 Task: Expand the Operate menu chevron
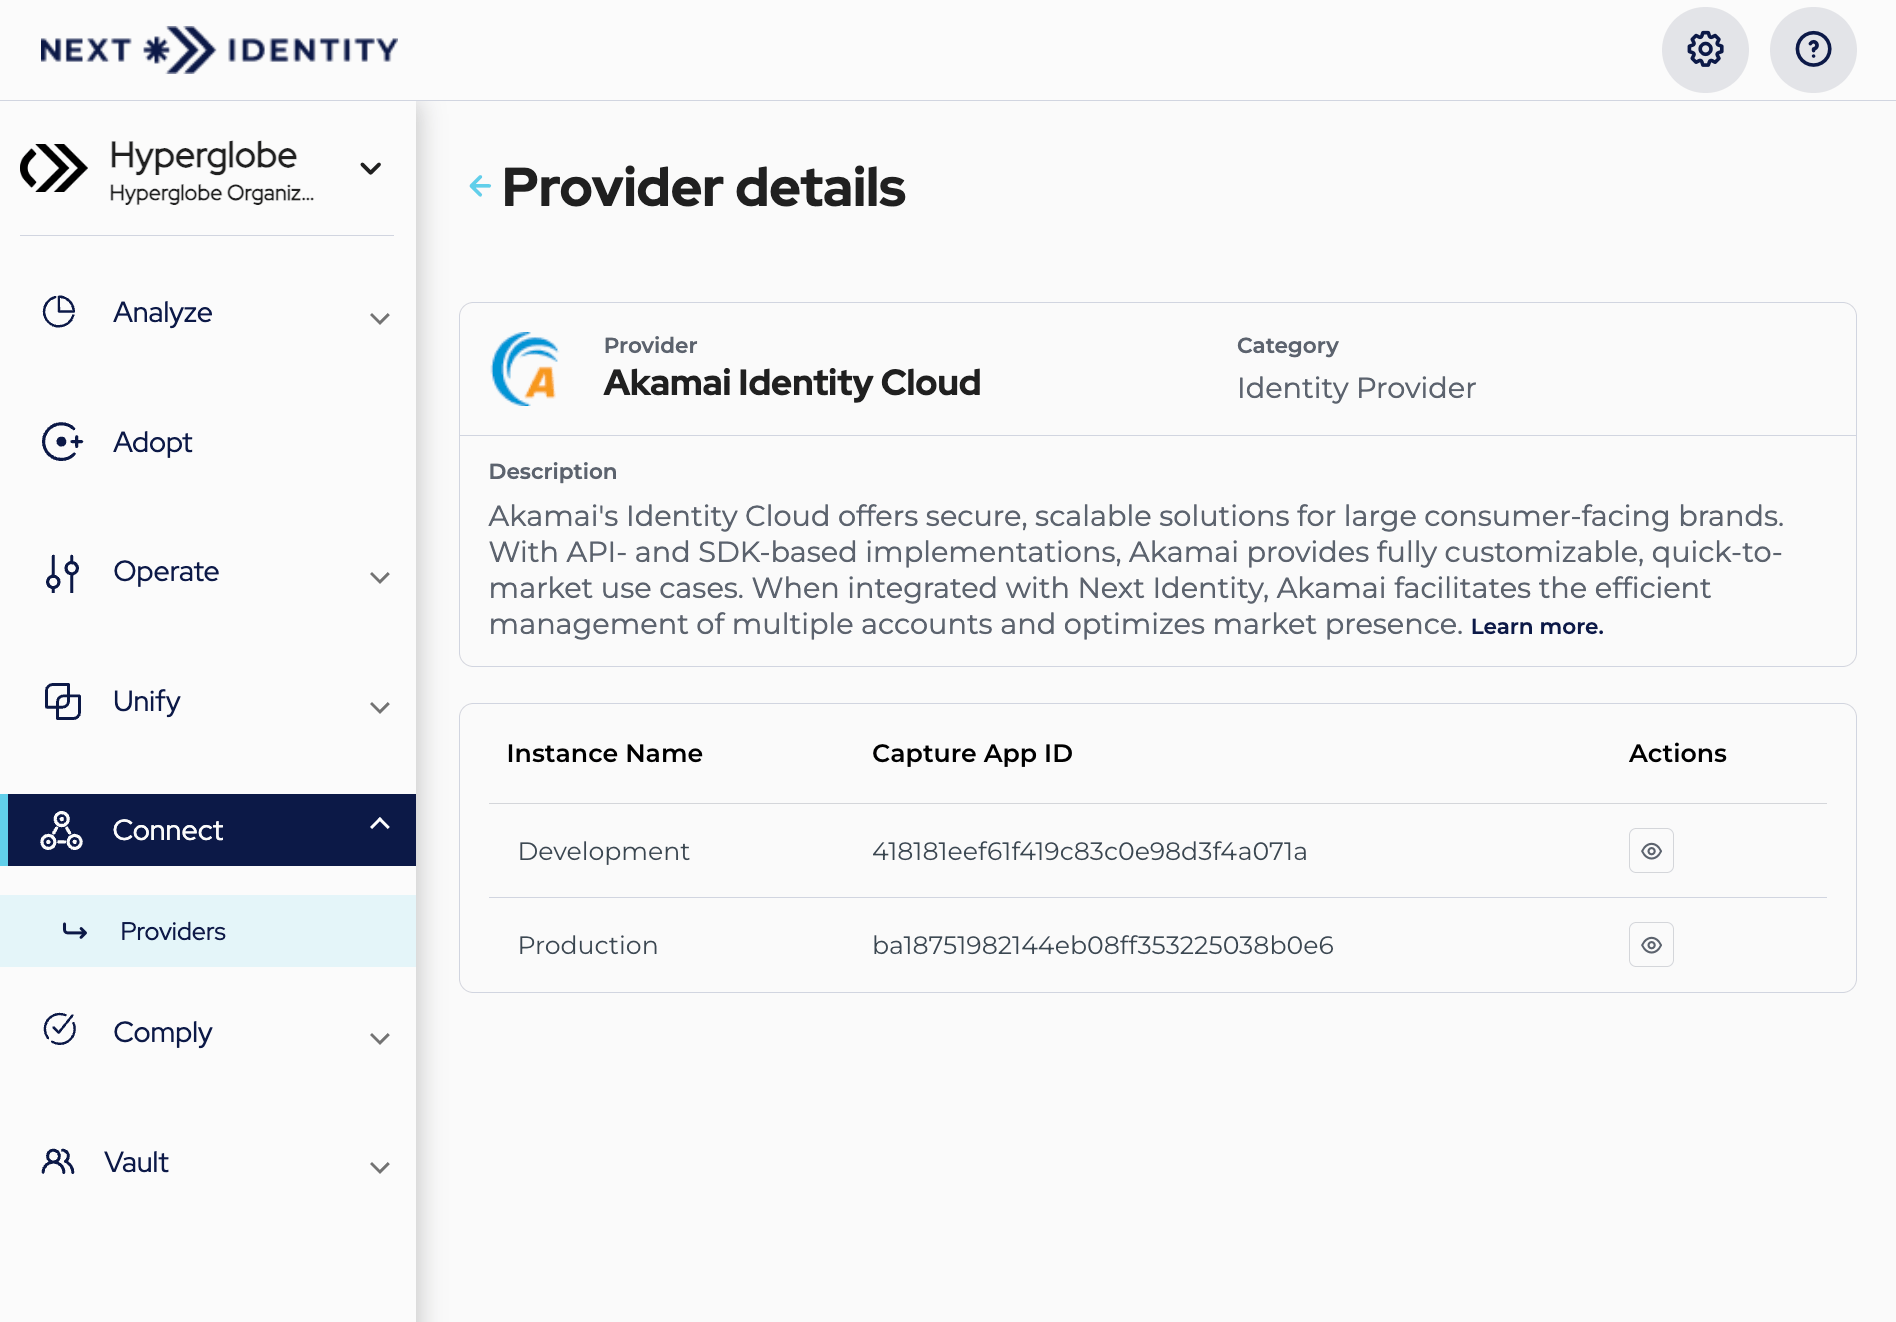[380, 578]
